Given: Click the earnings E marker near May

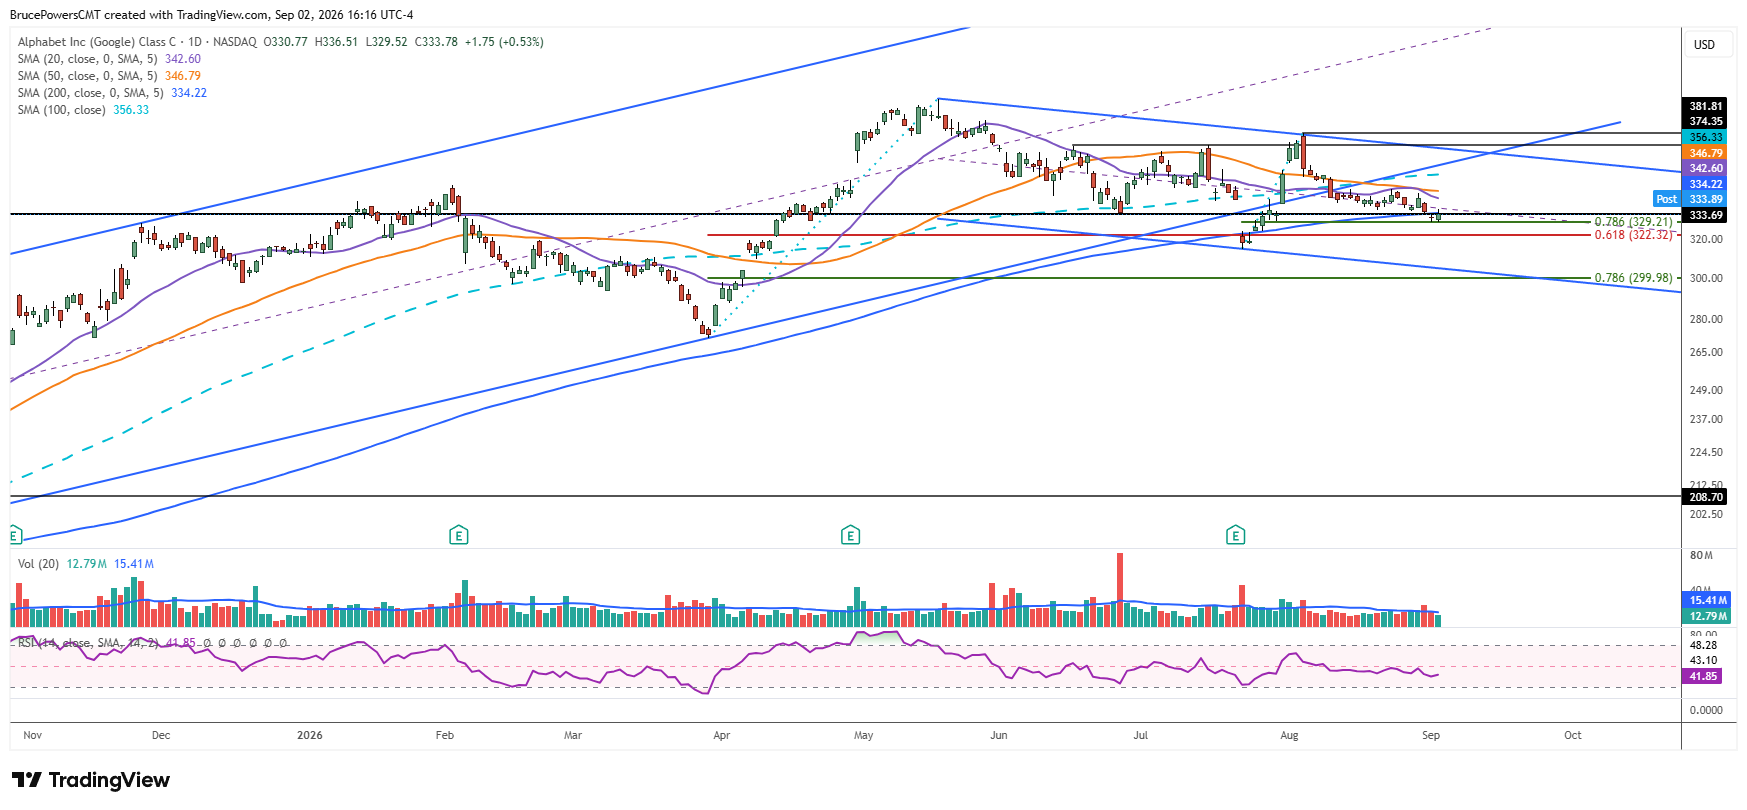Looking at the screenshot, I should (850, 535).
